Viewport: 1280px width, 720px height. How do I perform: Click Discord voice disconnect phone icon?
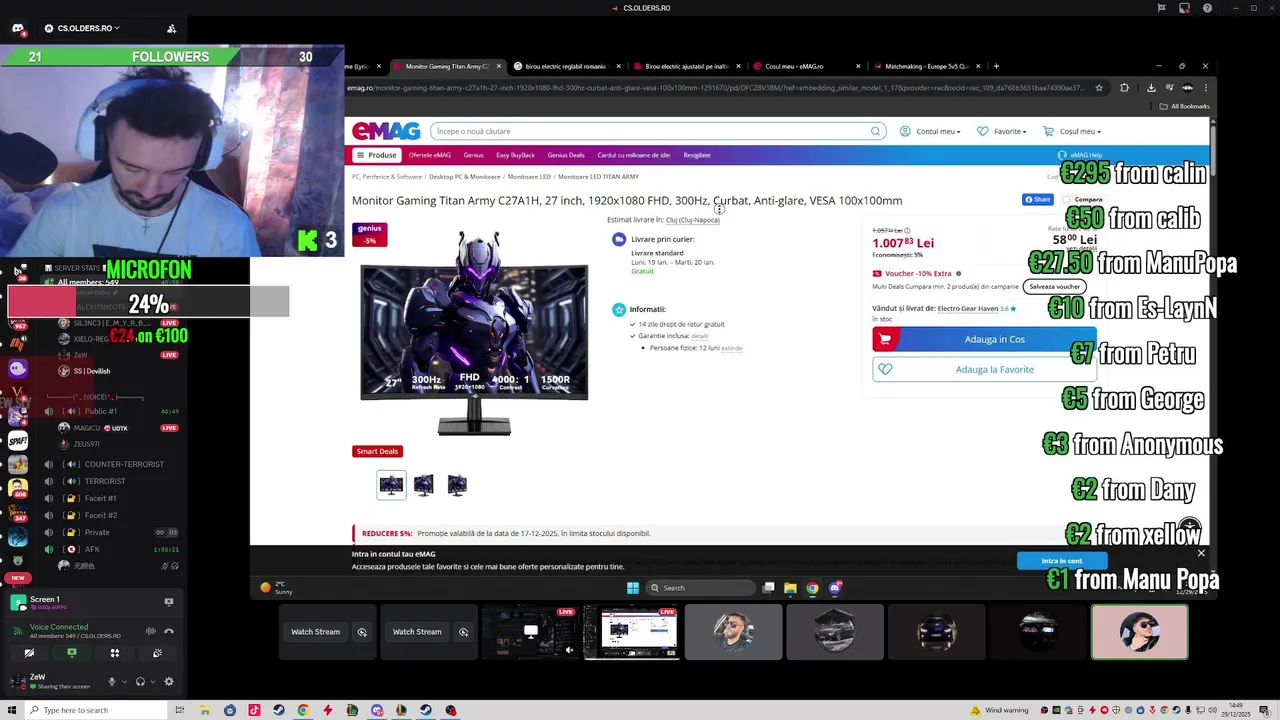169,631
